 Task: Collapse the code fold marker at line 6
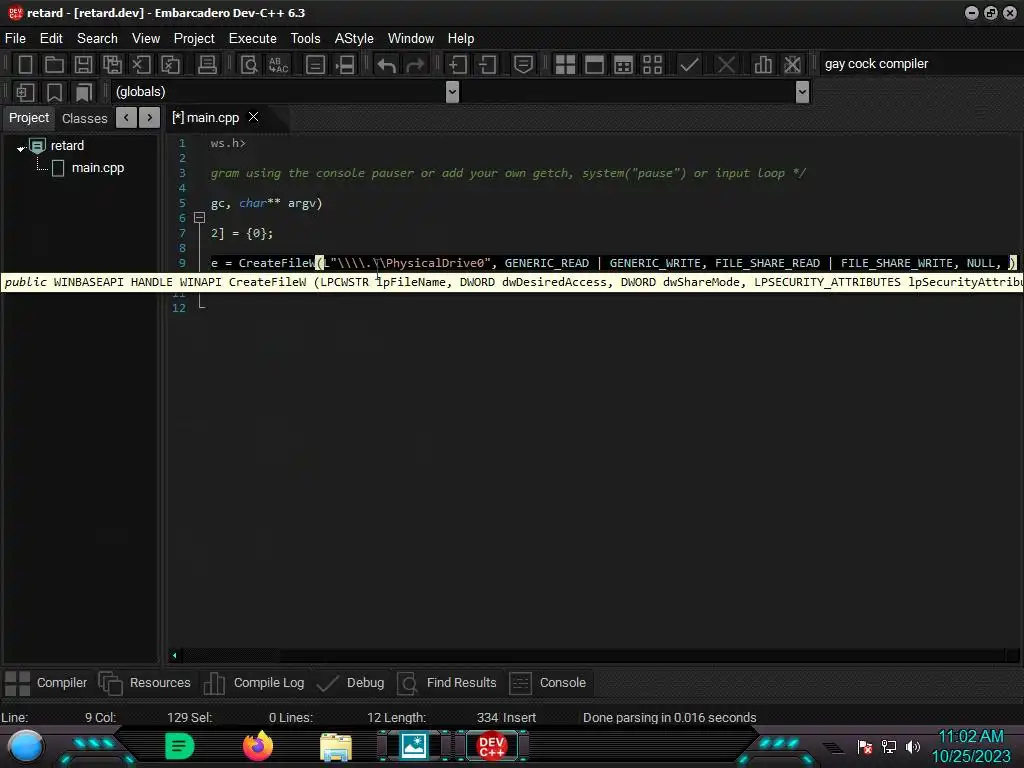[200, 217]
